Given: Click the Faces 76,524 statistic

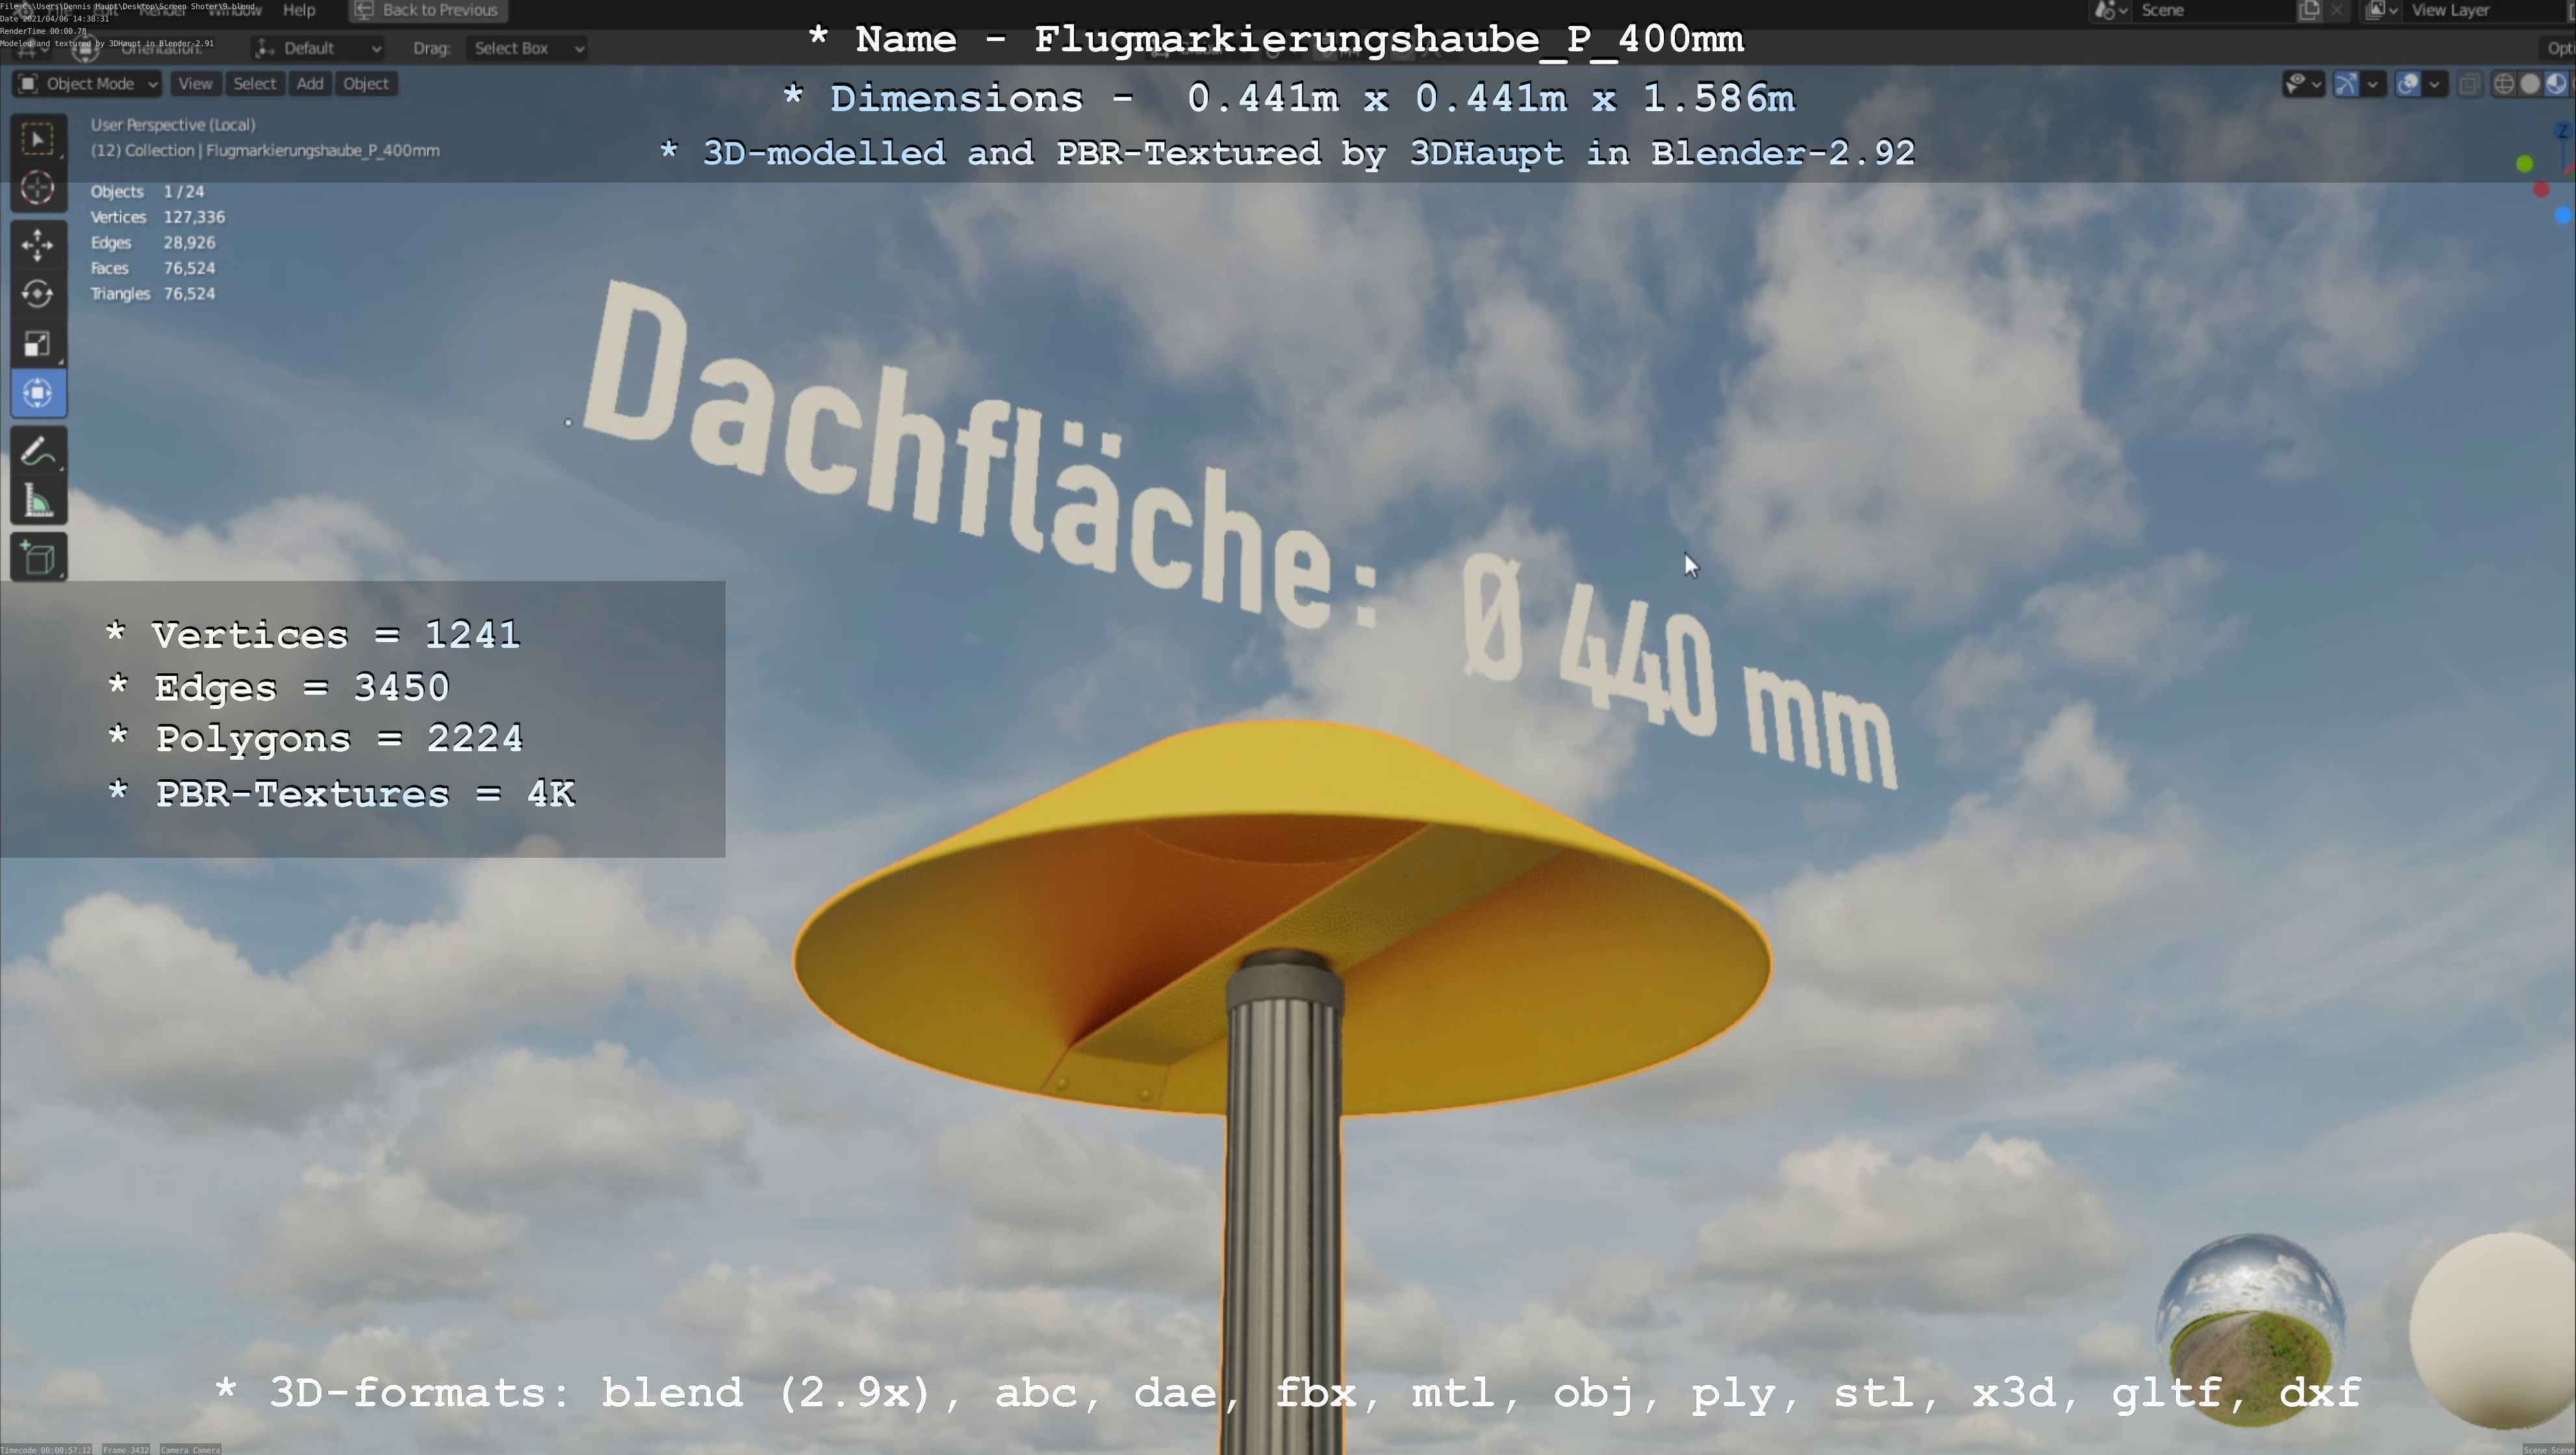Looking at the screenshot, I should pos(153,268).
